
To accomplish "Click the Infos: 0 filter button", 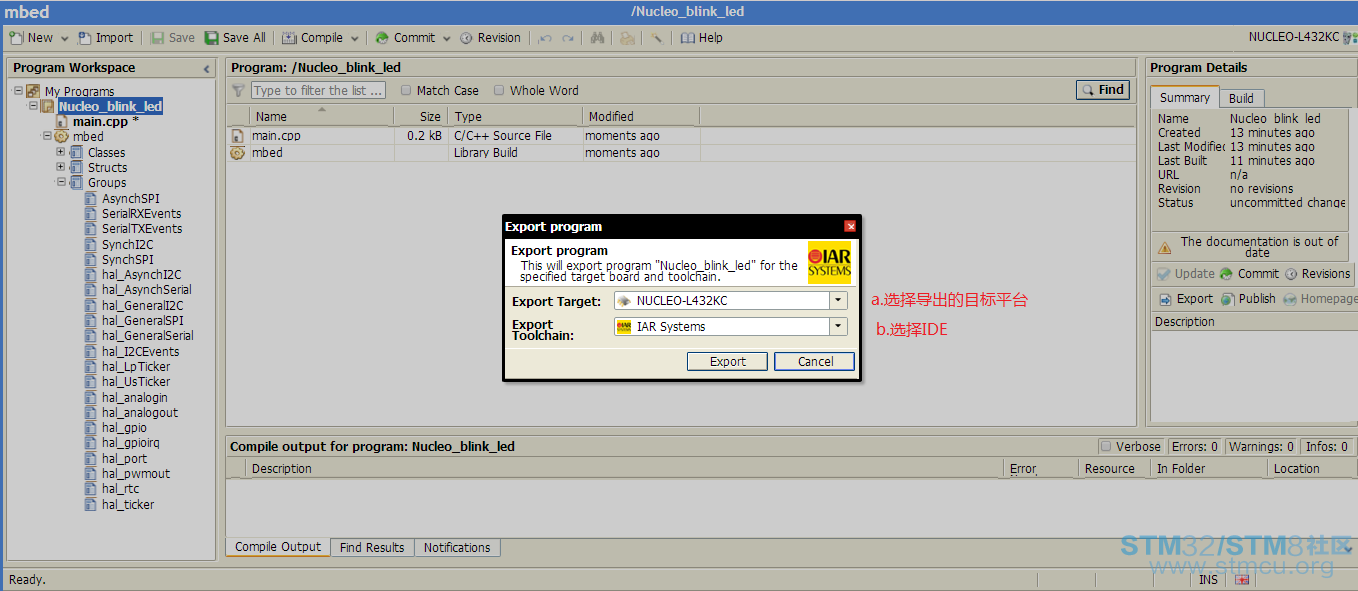I will [1327, 447].
